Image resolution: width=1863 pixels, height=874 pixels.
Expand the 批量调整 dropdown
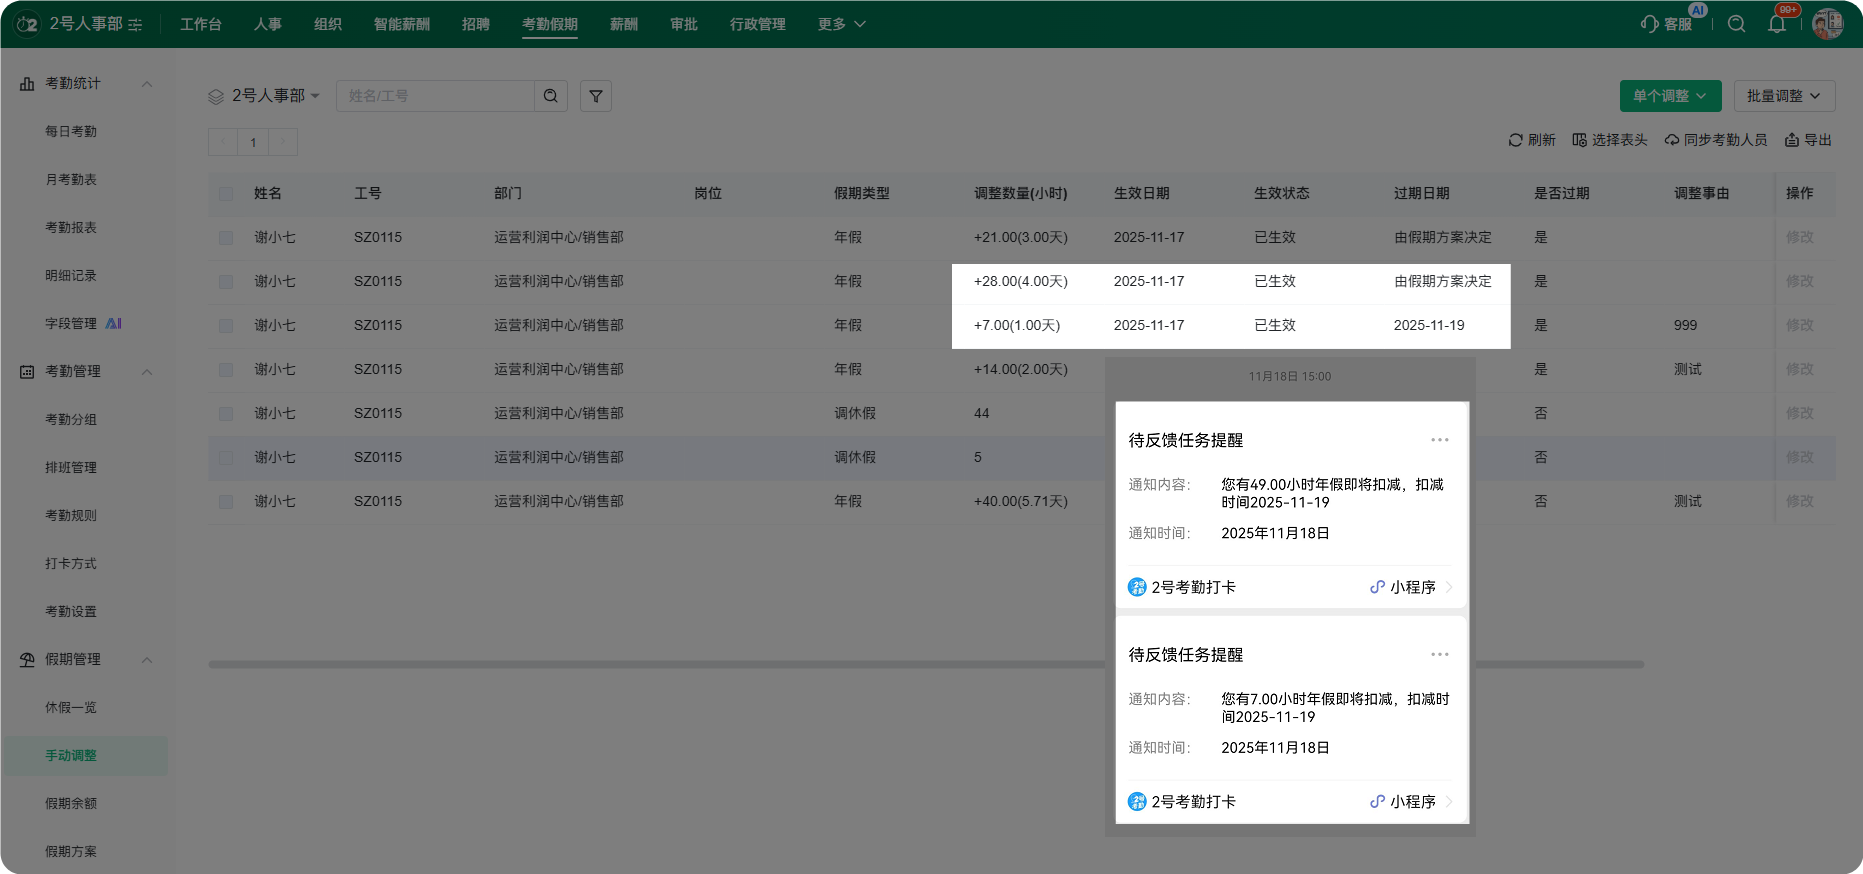pos(1784,96)
